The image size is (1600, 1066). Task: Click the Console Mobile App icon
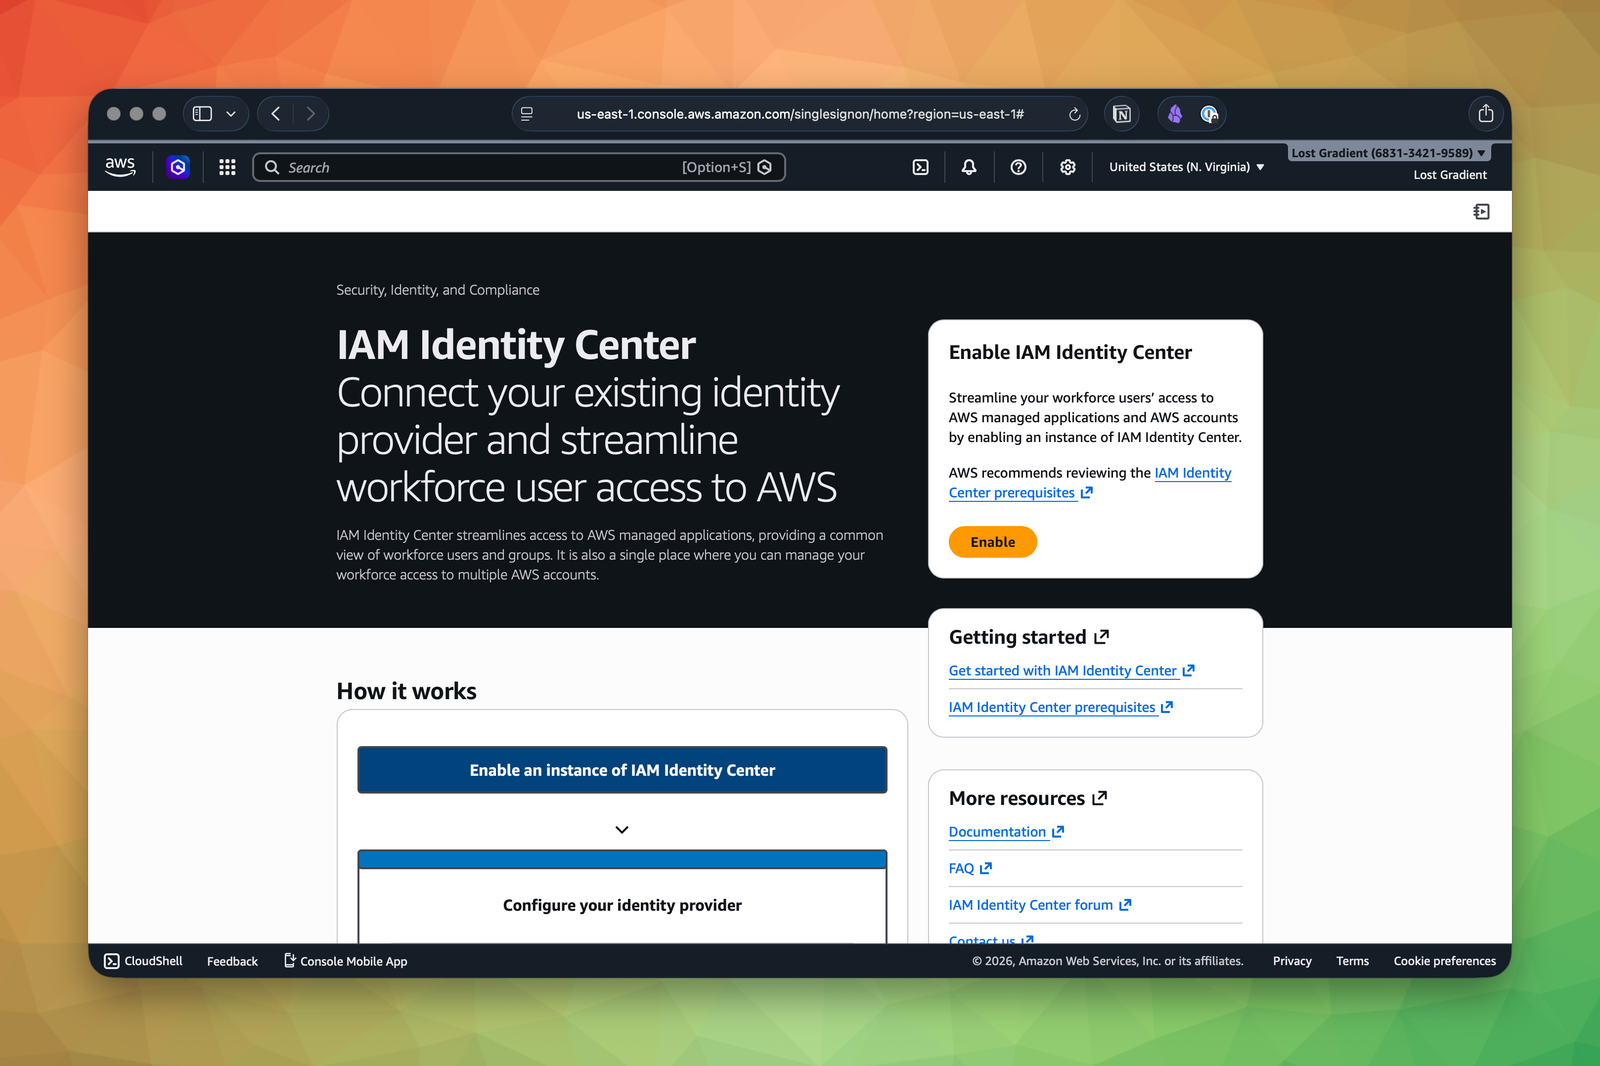(x=288, y=961)
